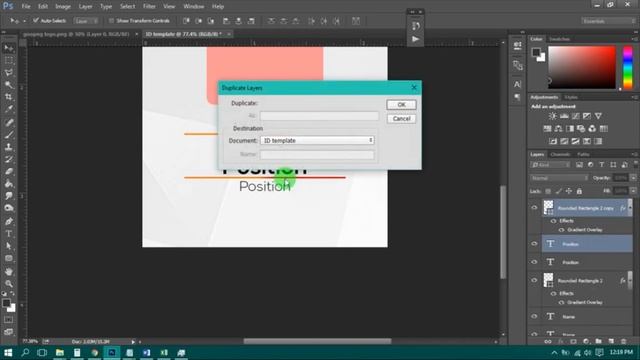Select the Clone Stamp tool
Viewport: 640px width, 360px height.
pyautogui.click(x=9, y=147)
